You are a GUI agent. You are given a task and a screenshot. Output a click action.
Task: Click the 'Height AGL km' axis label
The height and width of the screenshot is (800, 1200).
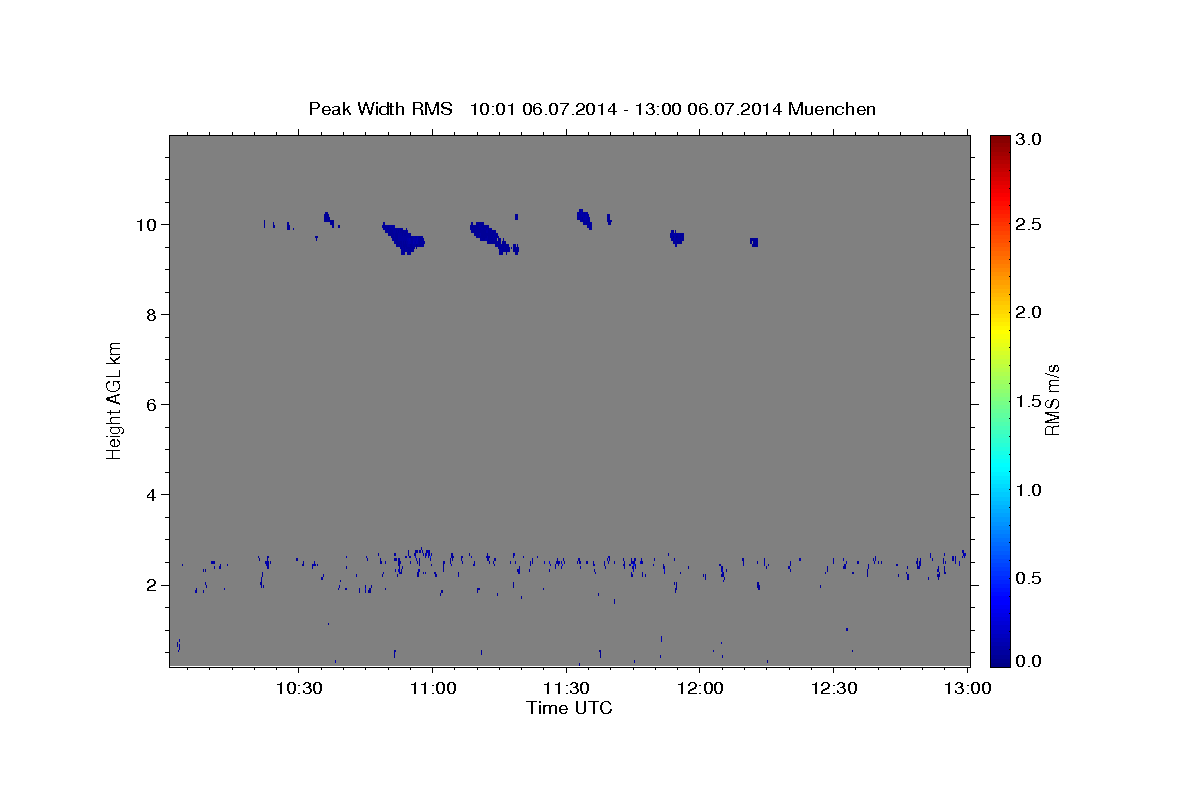114,399
